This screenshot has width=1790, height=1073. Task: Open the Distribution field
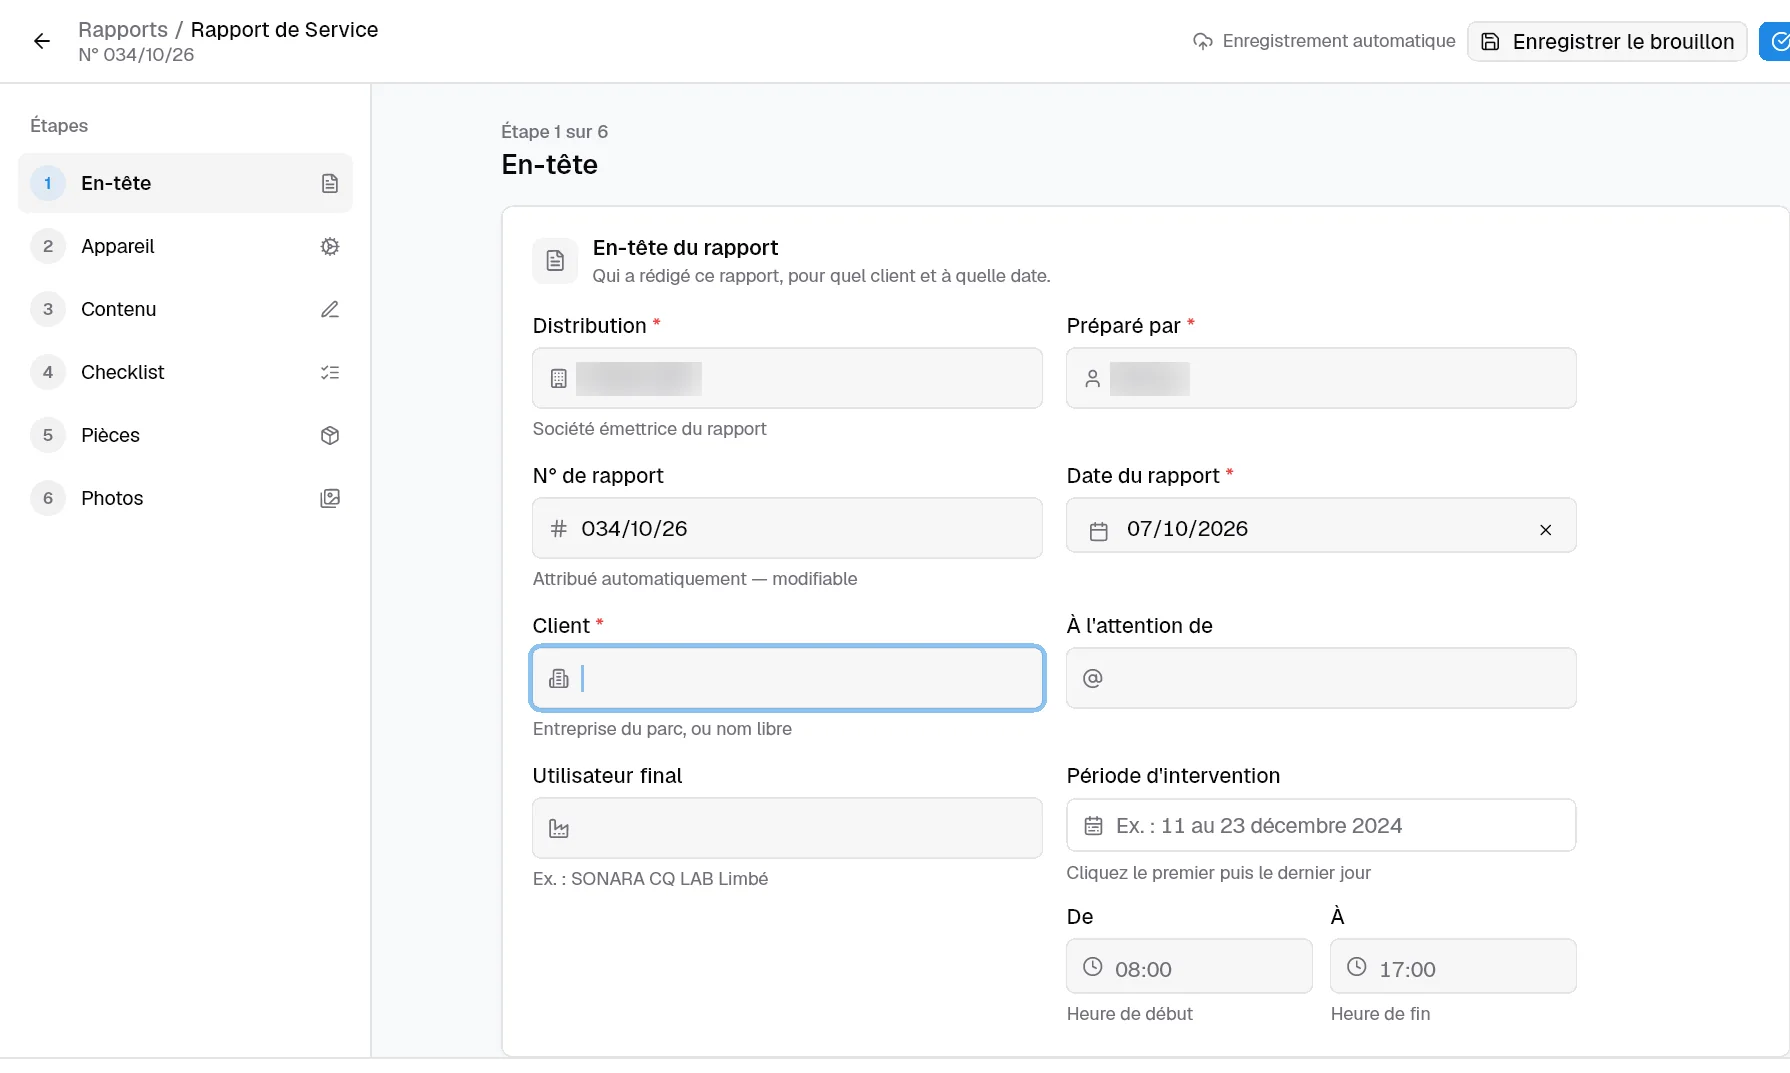click(x=787, y=378)
